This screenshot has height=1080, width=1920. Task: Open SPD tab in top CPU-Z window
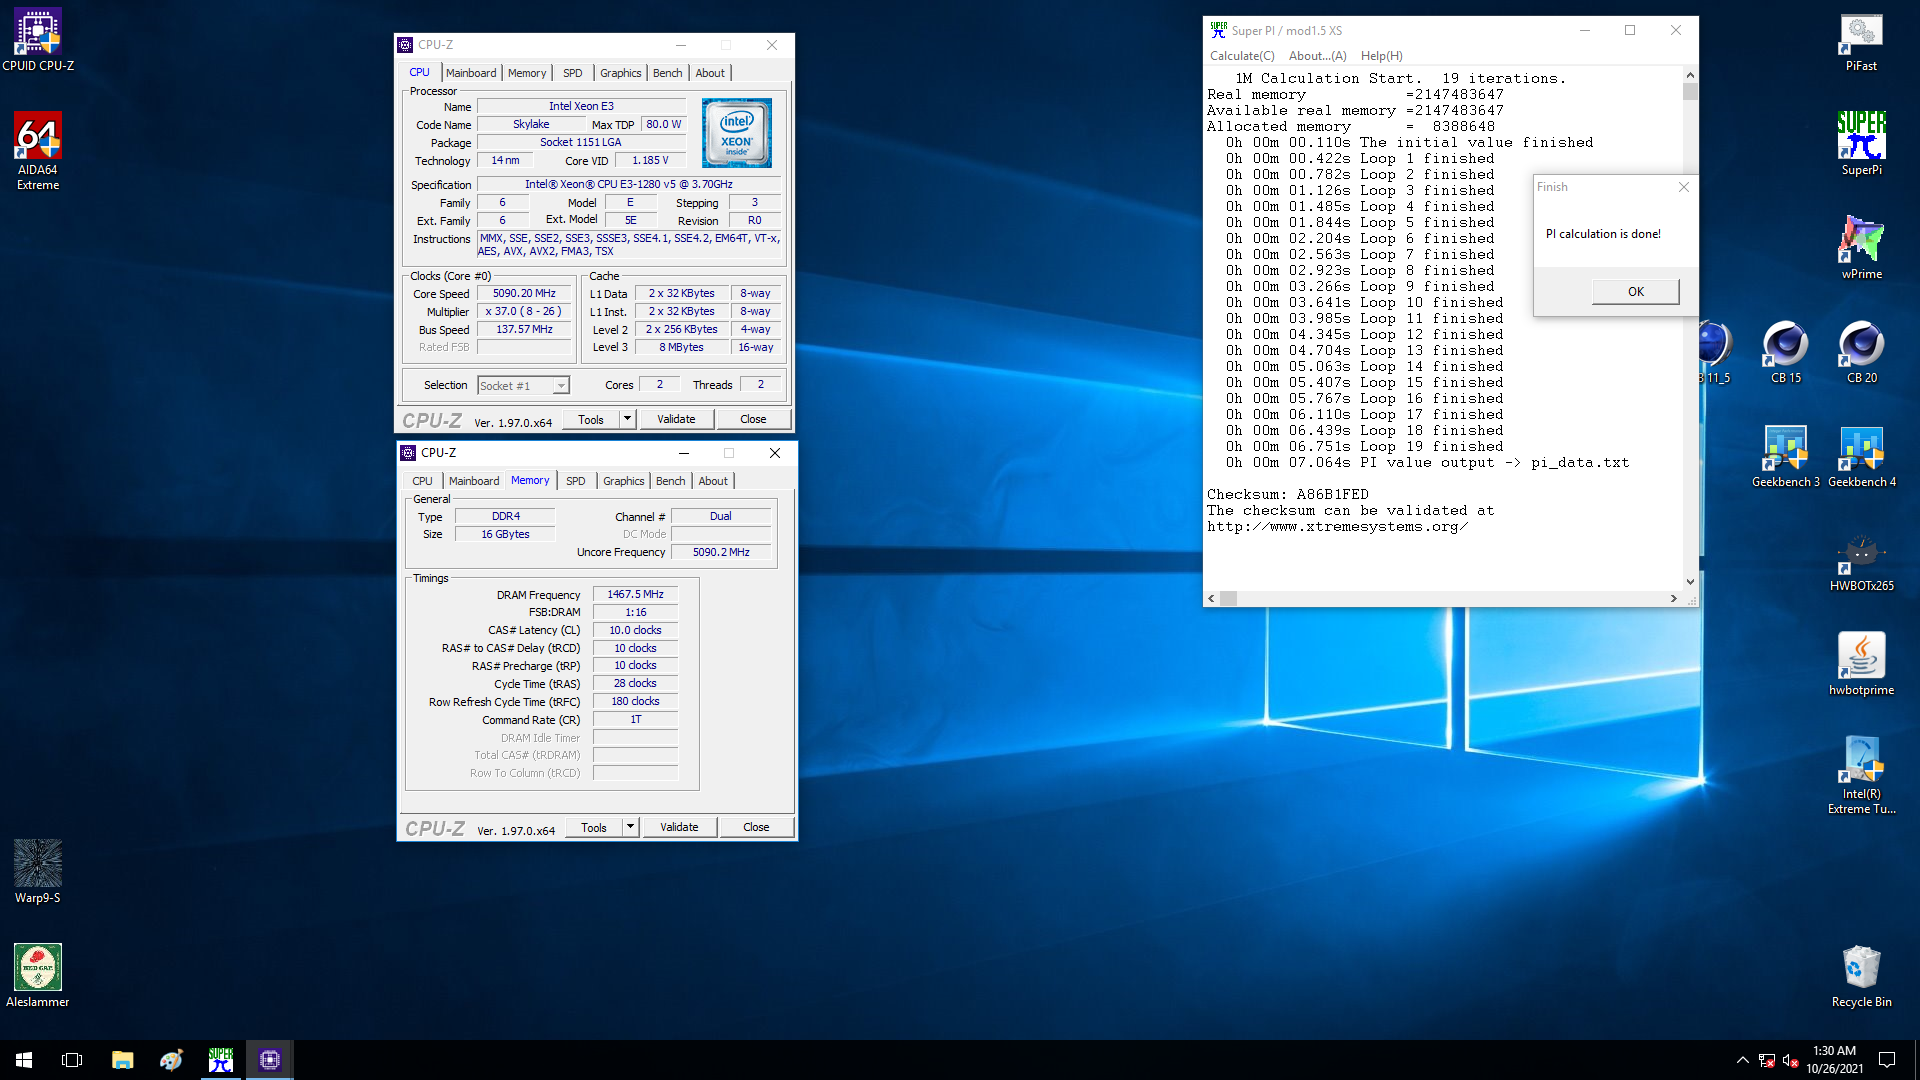pos(572,73)
